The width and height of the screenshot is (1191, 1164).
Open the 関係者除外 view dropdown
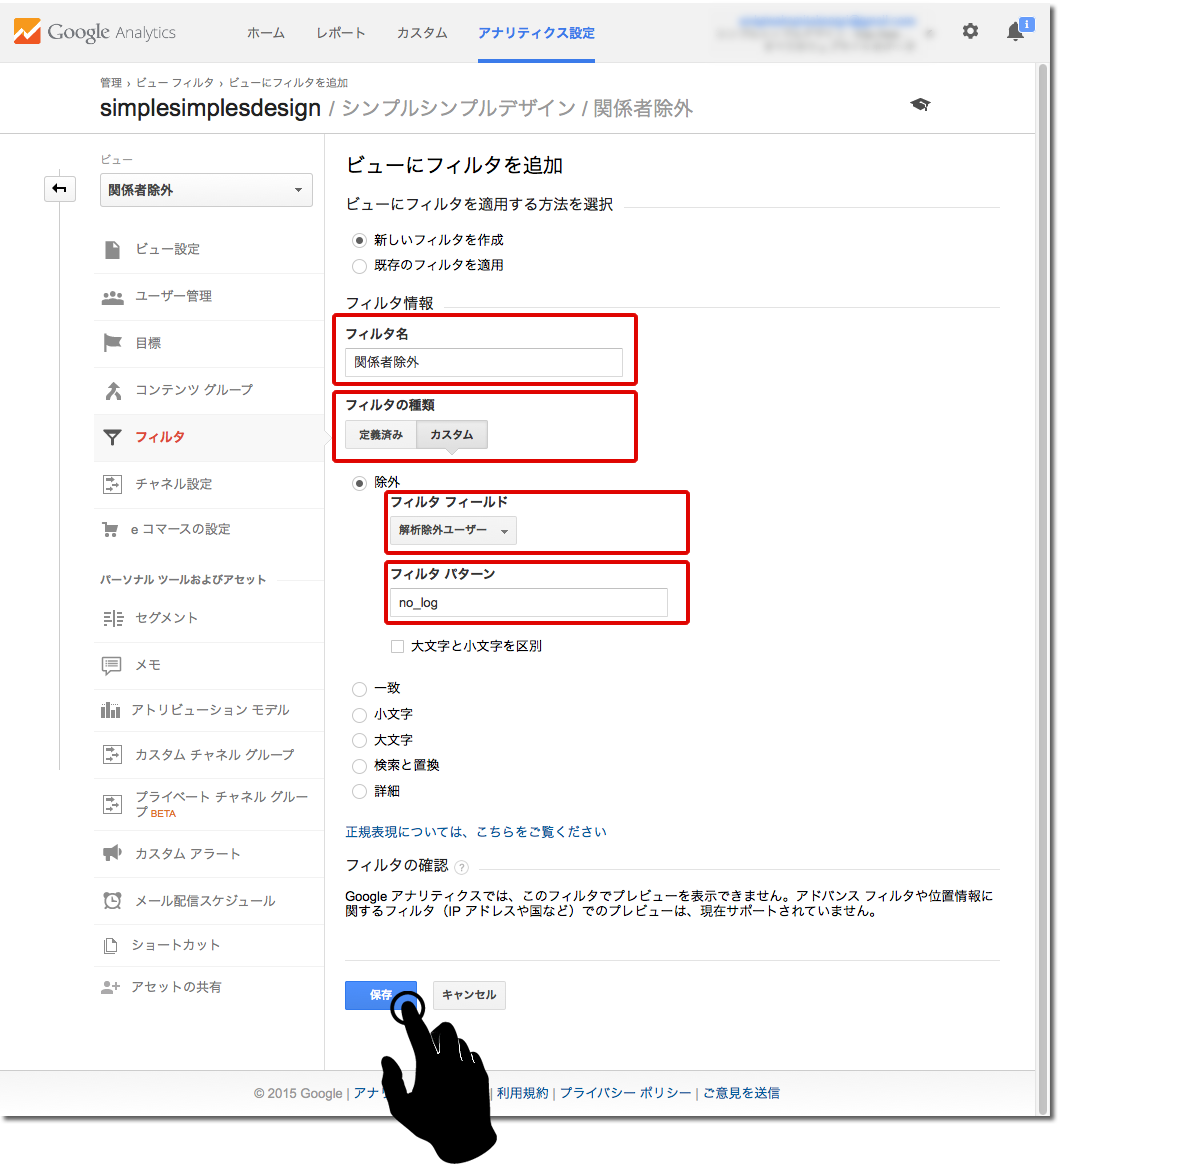click(206, 190)
